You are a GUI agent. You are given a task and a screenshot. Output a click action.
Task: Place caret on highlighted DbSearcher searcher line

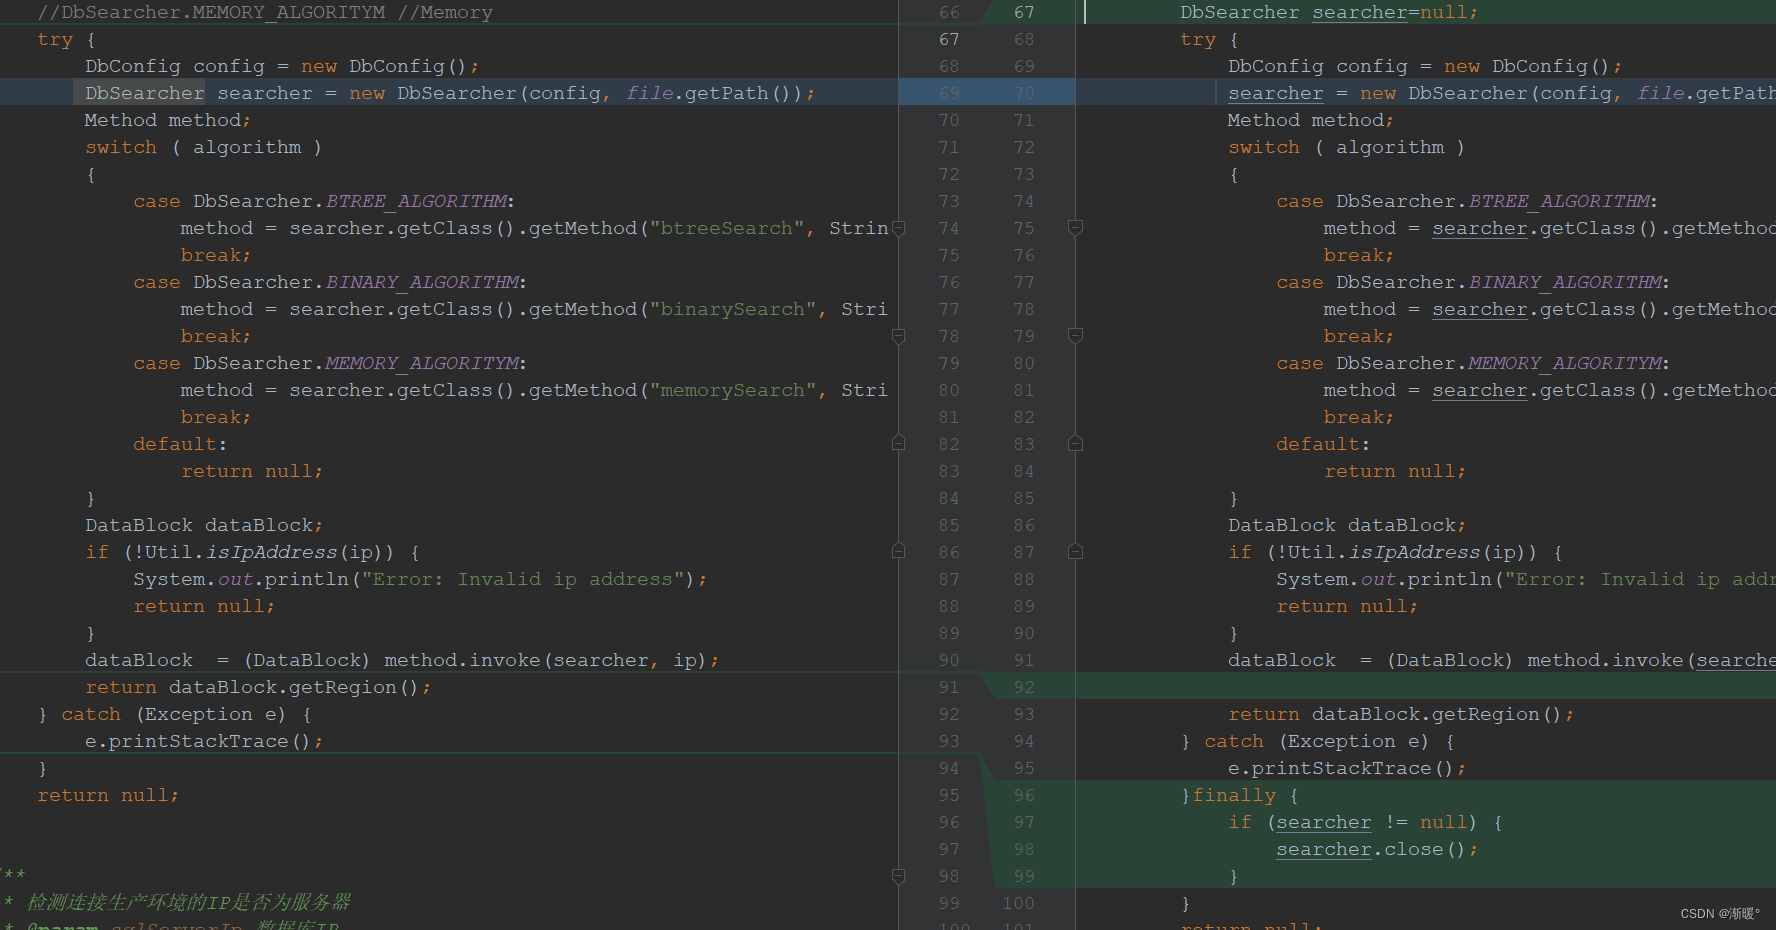[400, 93]
